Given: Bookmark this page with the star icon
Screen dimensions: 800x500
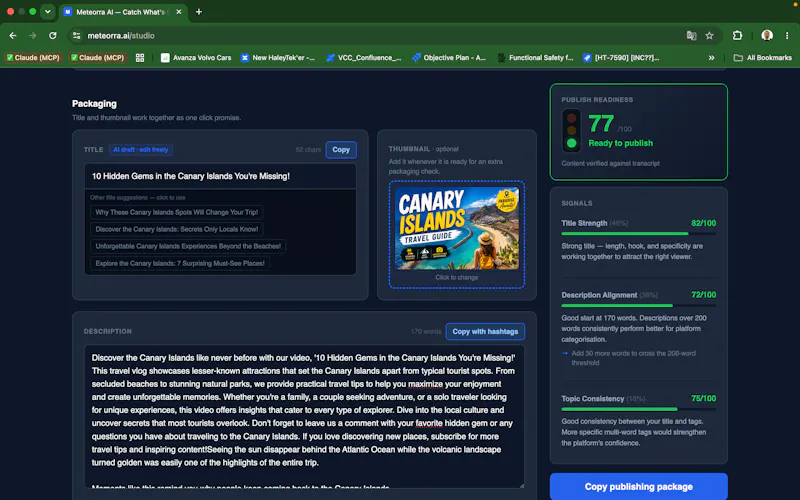Looking at the screenshot, I should click(x=709, y=36).
